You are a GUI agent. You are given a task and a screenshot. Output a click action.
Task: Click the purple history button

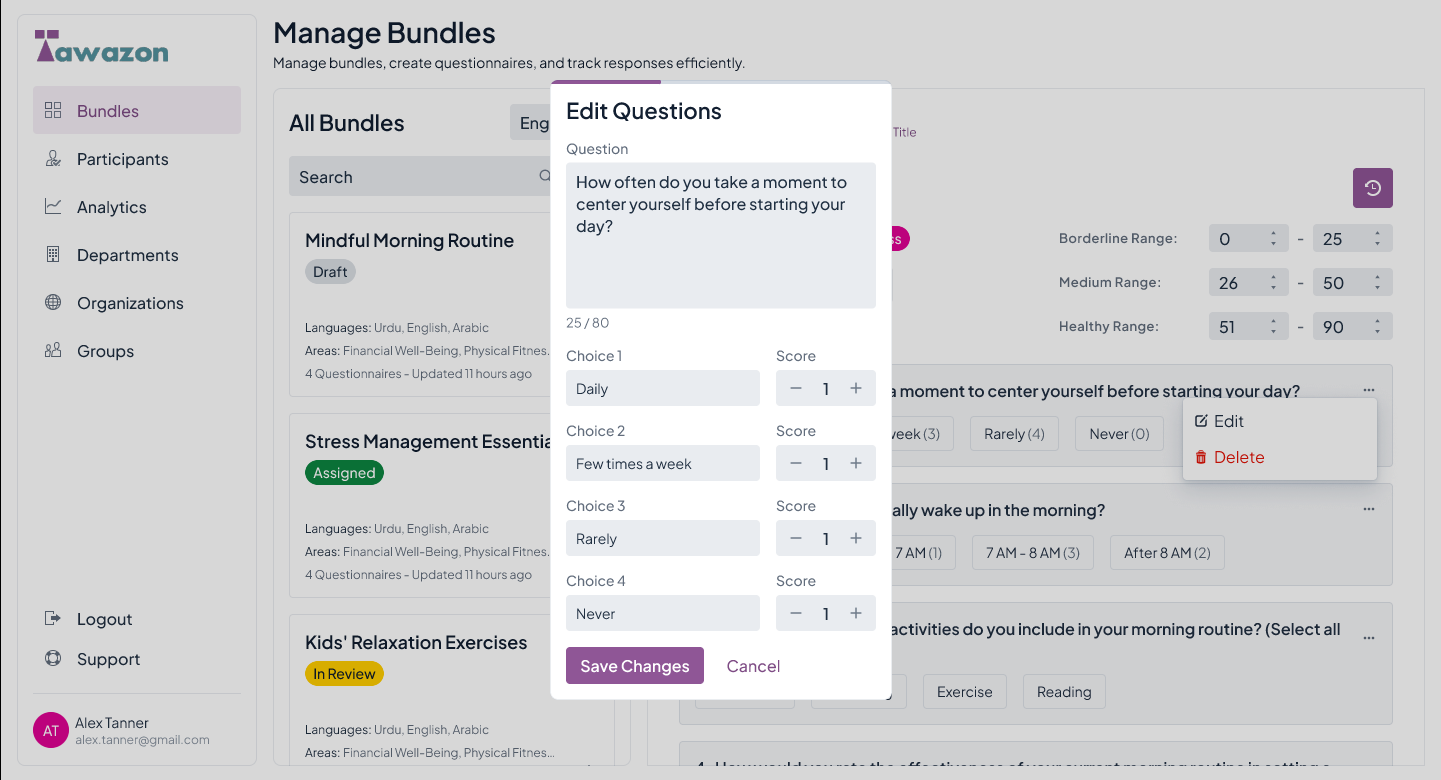tap(1372, 188)
